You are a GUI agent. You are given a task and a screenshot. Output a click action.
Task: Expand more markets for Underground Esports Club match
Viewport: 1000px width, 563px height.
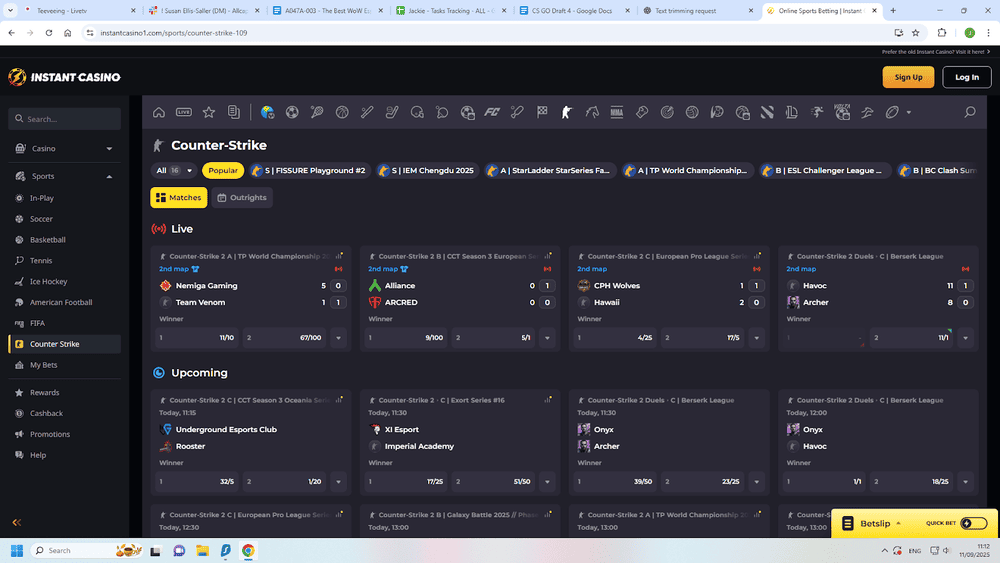[339, 482]
